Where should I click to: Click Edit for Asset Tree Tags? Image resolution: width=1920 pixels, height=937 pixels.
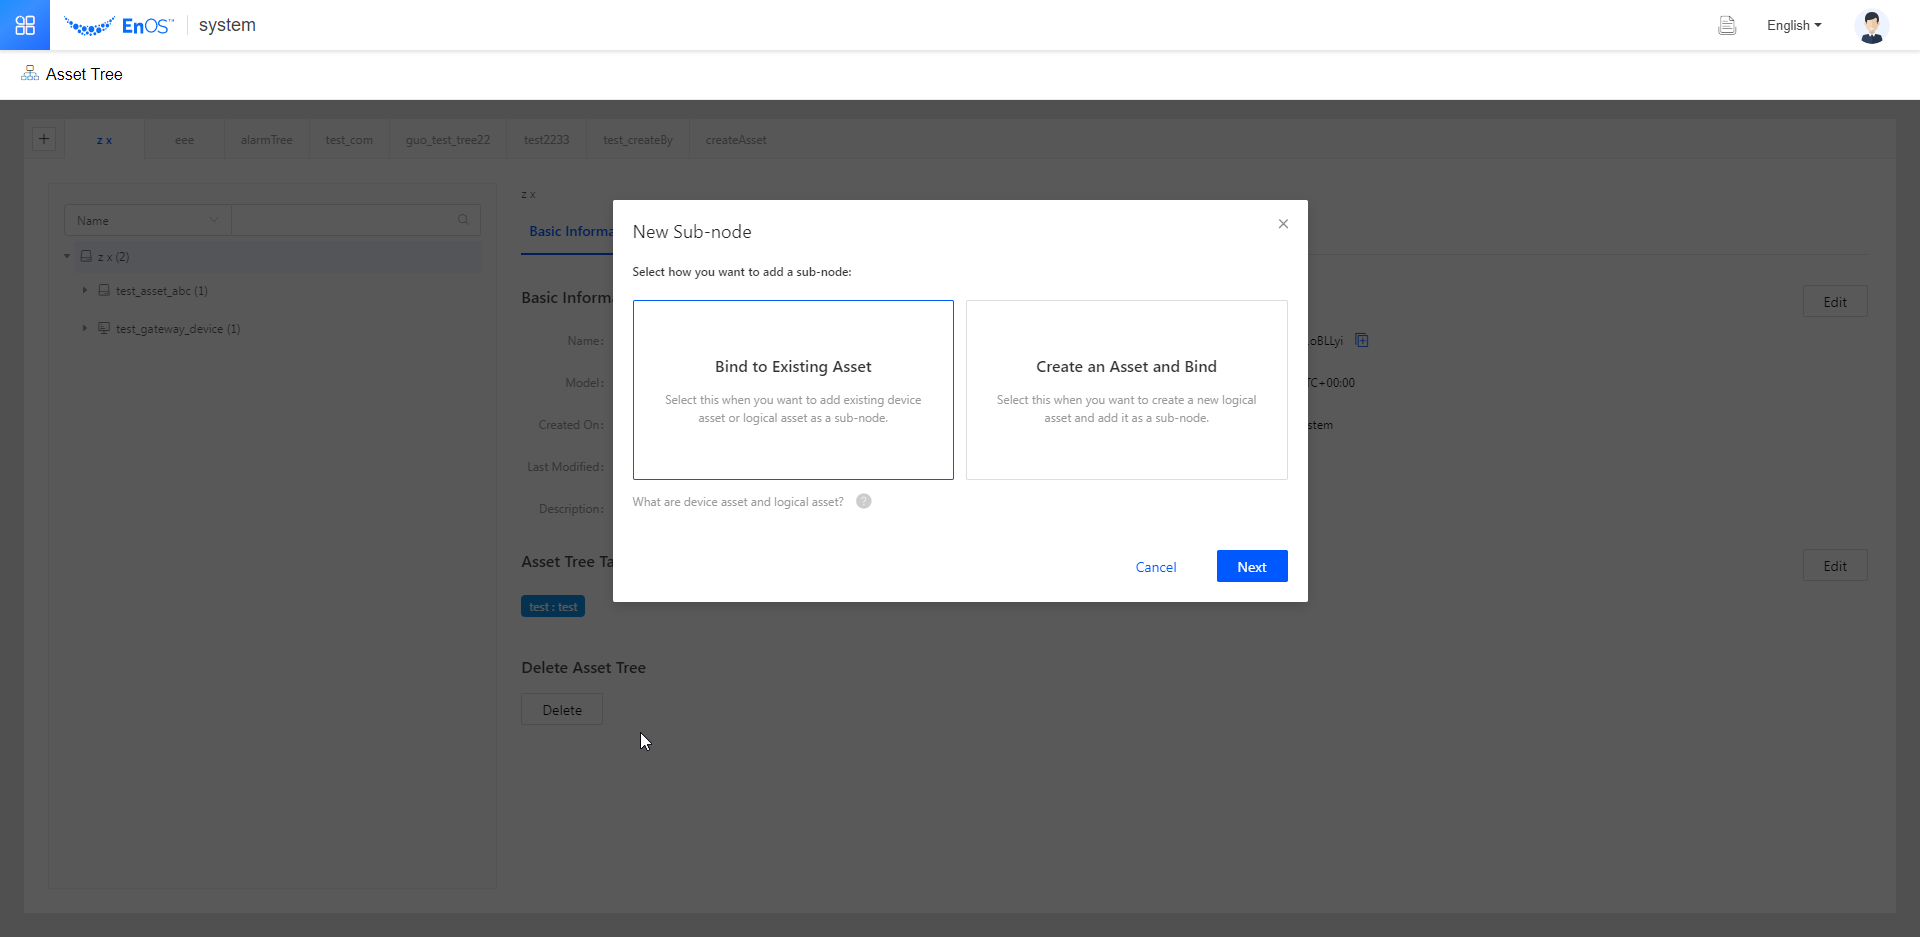click(1835, 566)
